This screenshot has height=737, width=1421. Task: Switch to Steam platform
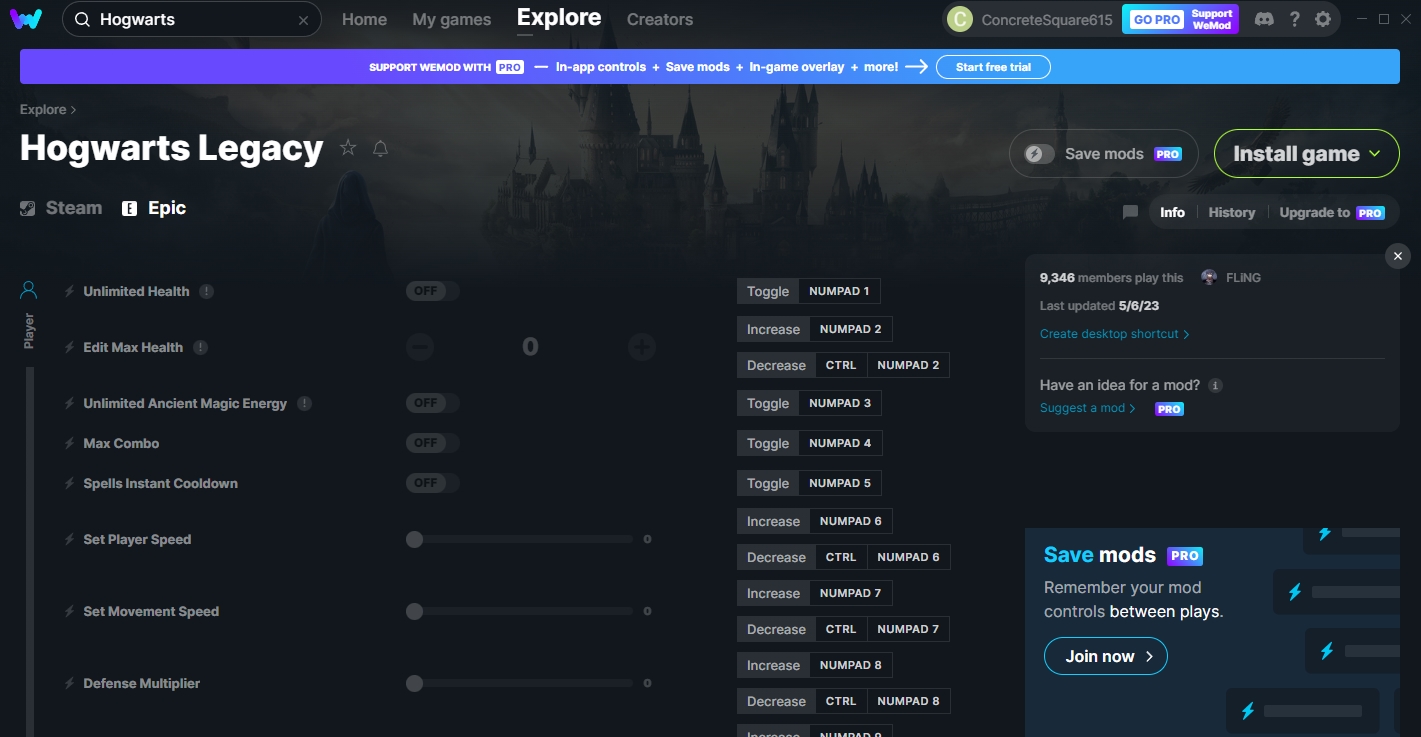[x=61, y=208]
